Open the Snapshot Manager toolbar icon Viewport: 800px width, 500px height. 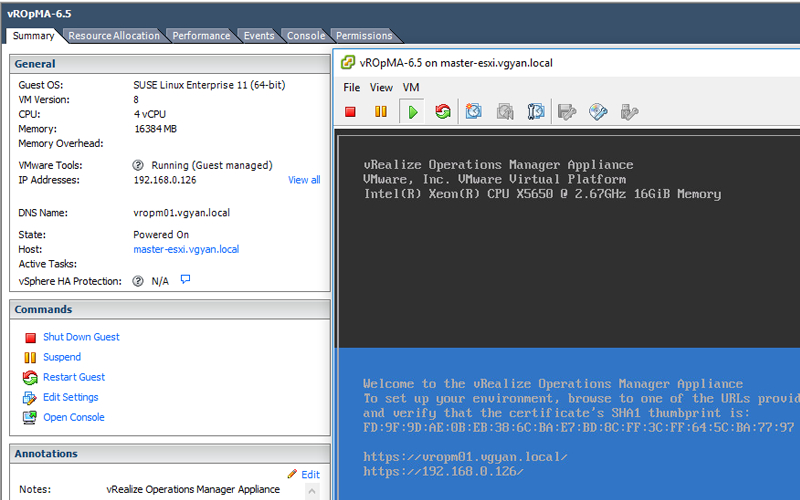pos(536,112)
